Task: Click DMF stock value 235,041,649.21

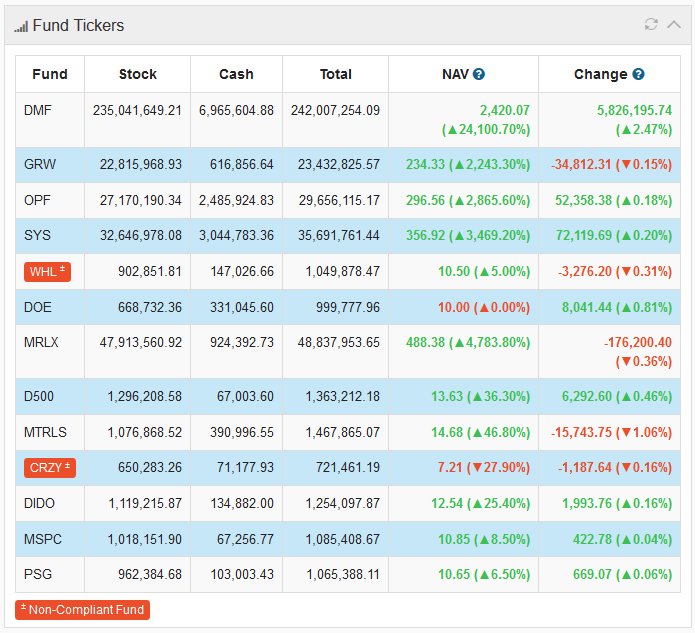Action: pos(137,110)
